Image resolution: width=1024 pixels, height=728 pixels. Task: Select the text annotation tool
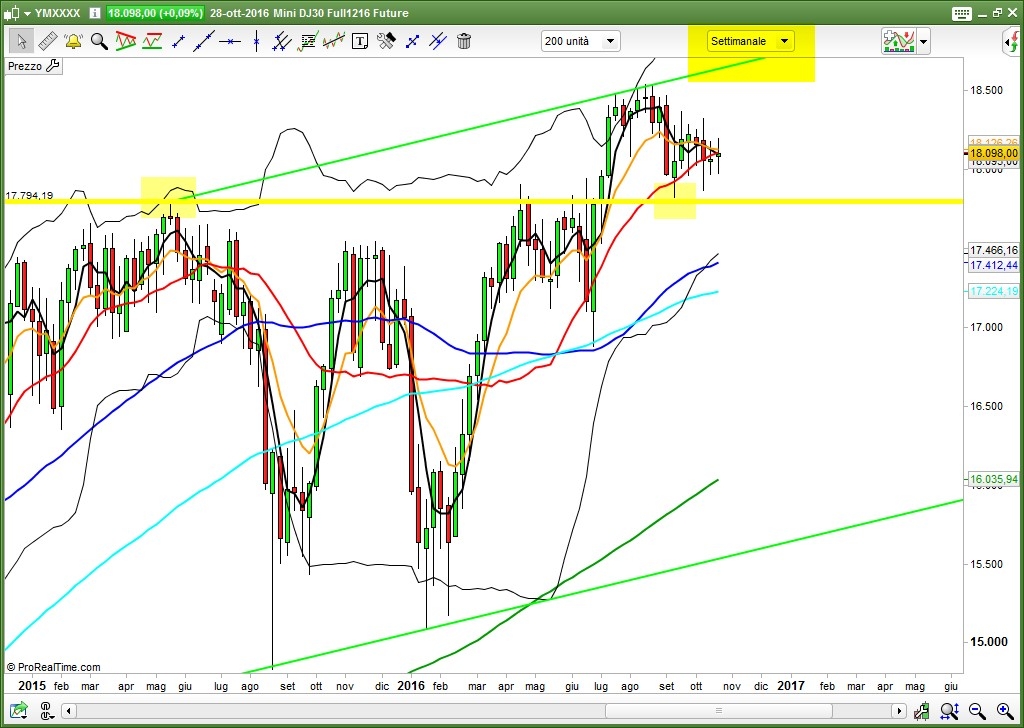(x=360, y=41)
